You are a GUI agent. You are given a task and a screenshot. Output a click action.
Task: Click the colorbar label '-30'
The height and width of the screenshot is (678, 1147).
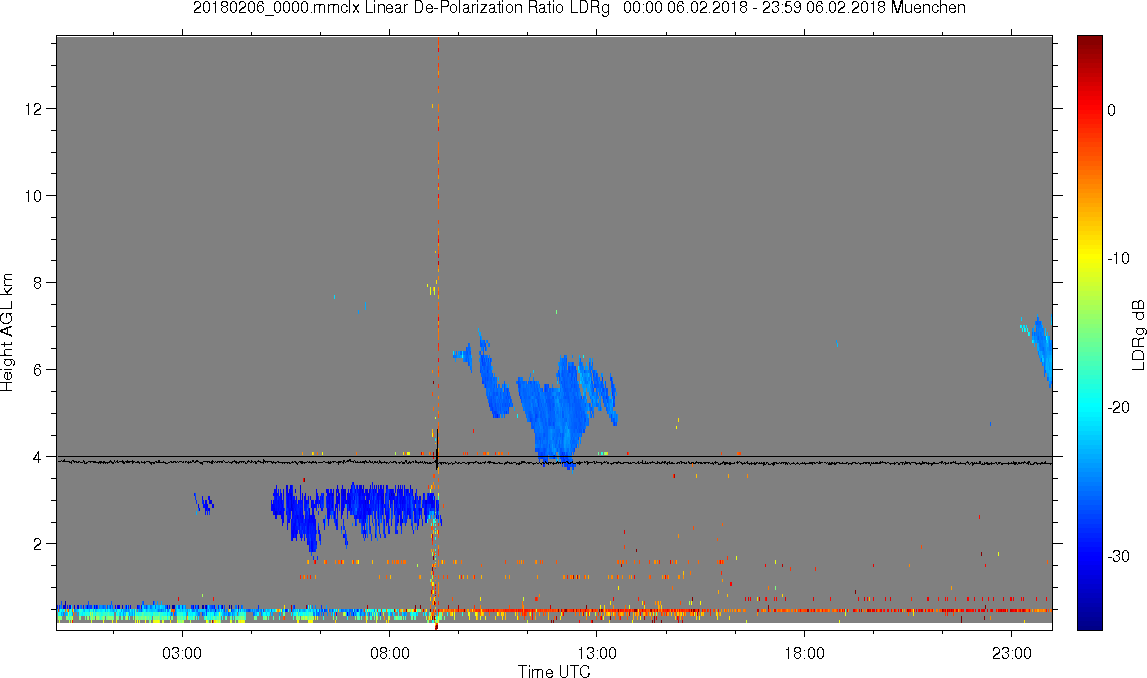coord(1118,557)
